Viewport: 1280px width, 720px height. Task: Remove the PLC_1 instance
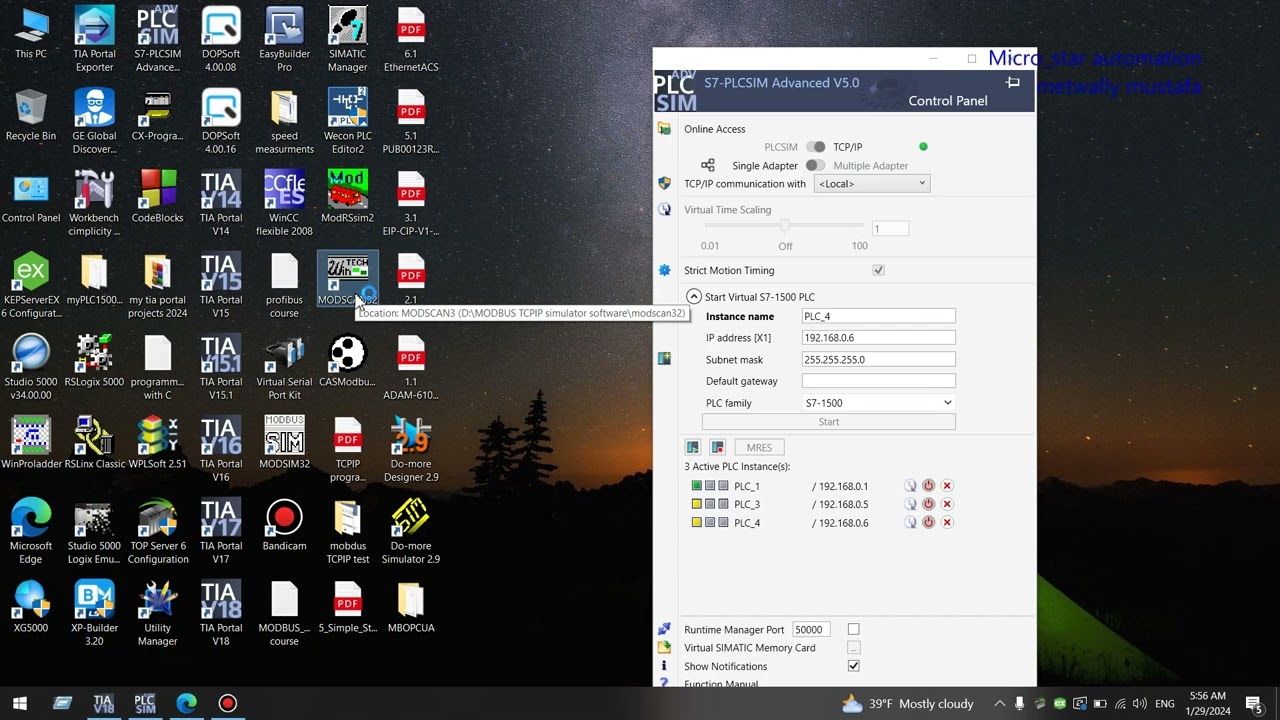tap(947, 486)
